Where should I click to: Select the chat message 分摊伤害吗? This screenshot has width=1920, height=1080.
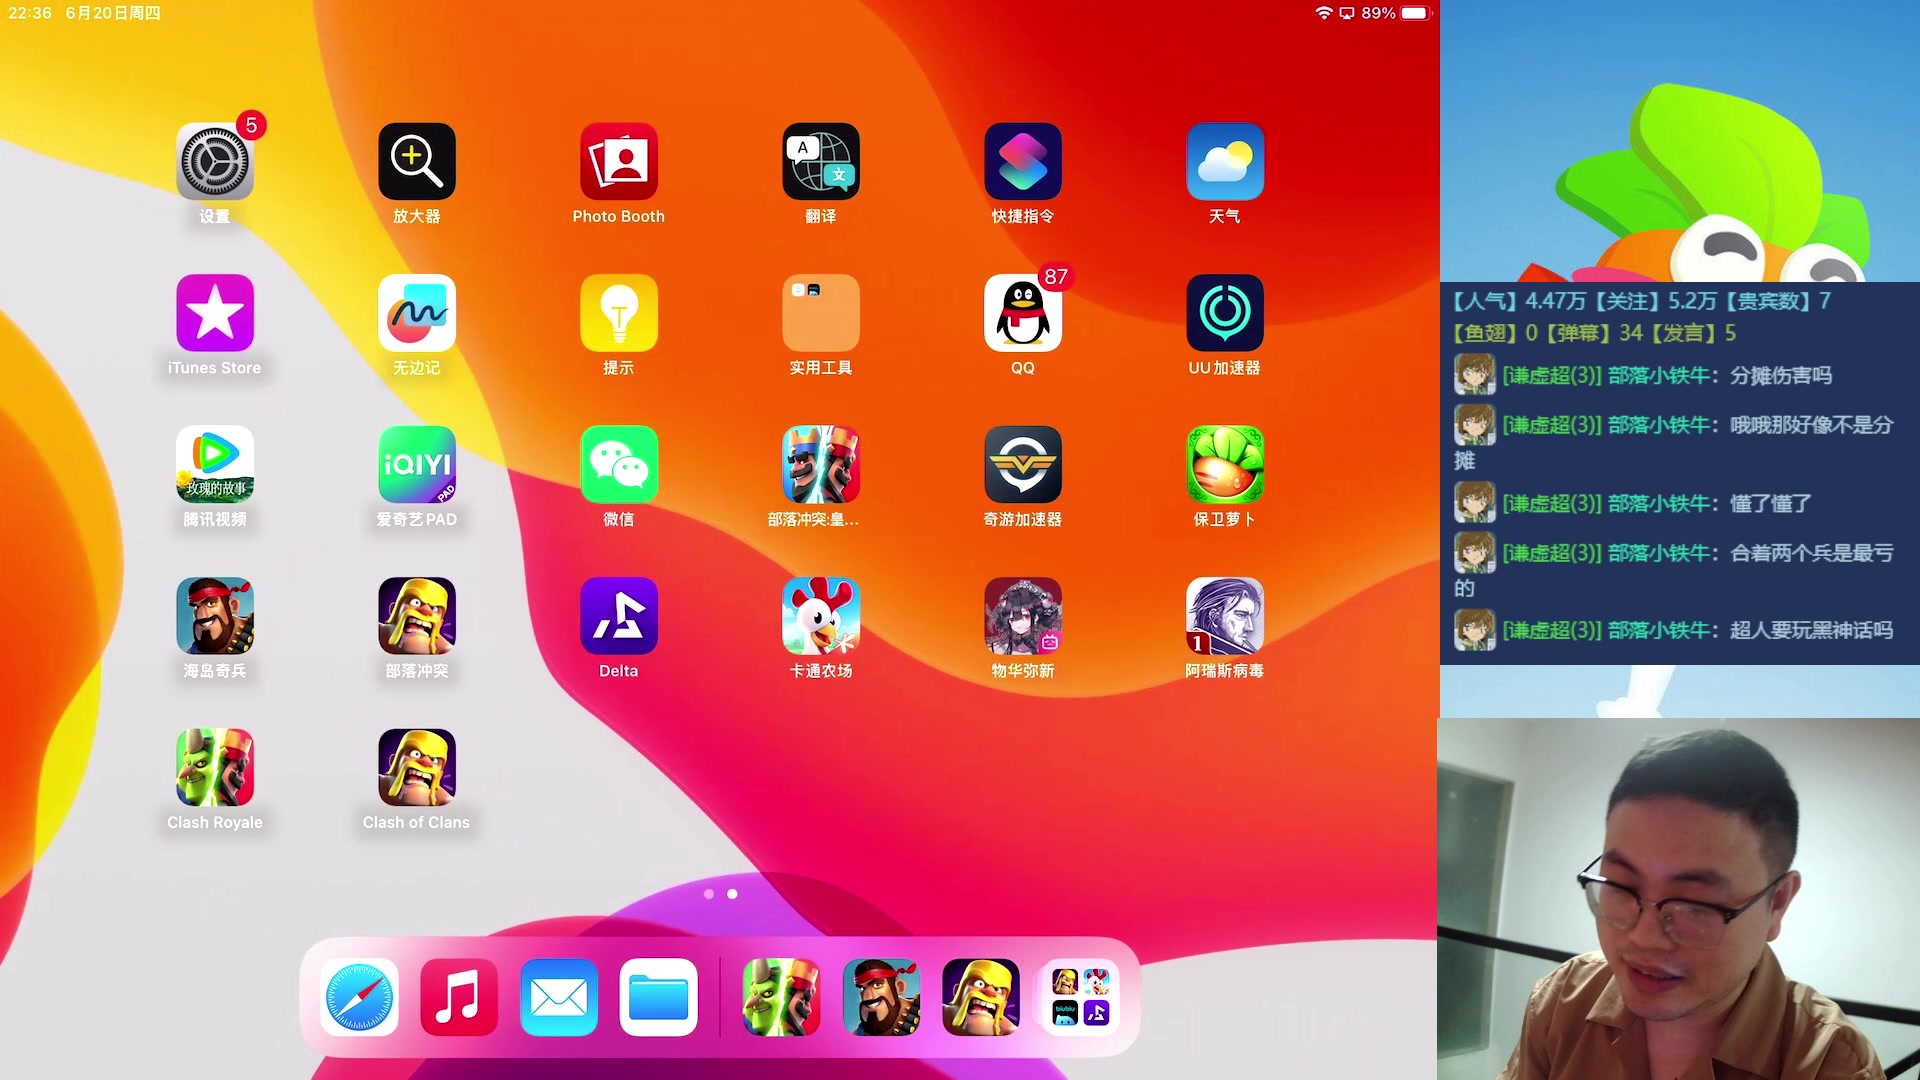(x=1781, y=376)
